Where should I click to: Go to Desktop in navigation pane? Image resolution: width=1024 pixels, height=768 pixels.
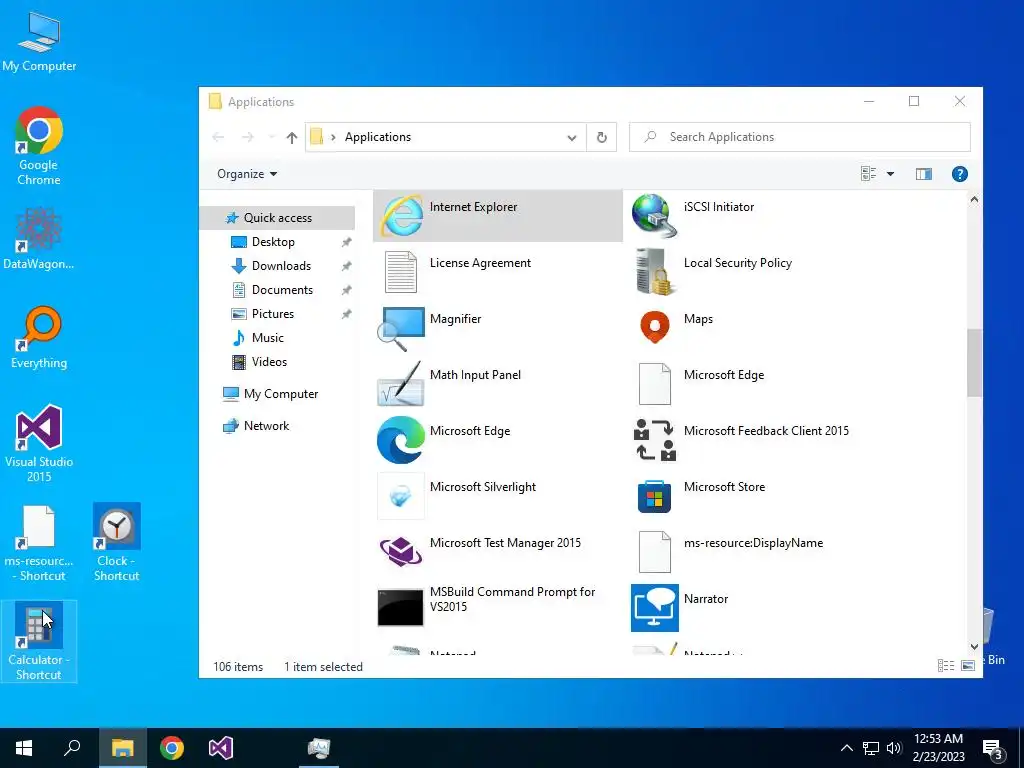click(273, 242)
